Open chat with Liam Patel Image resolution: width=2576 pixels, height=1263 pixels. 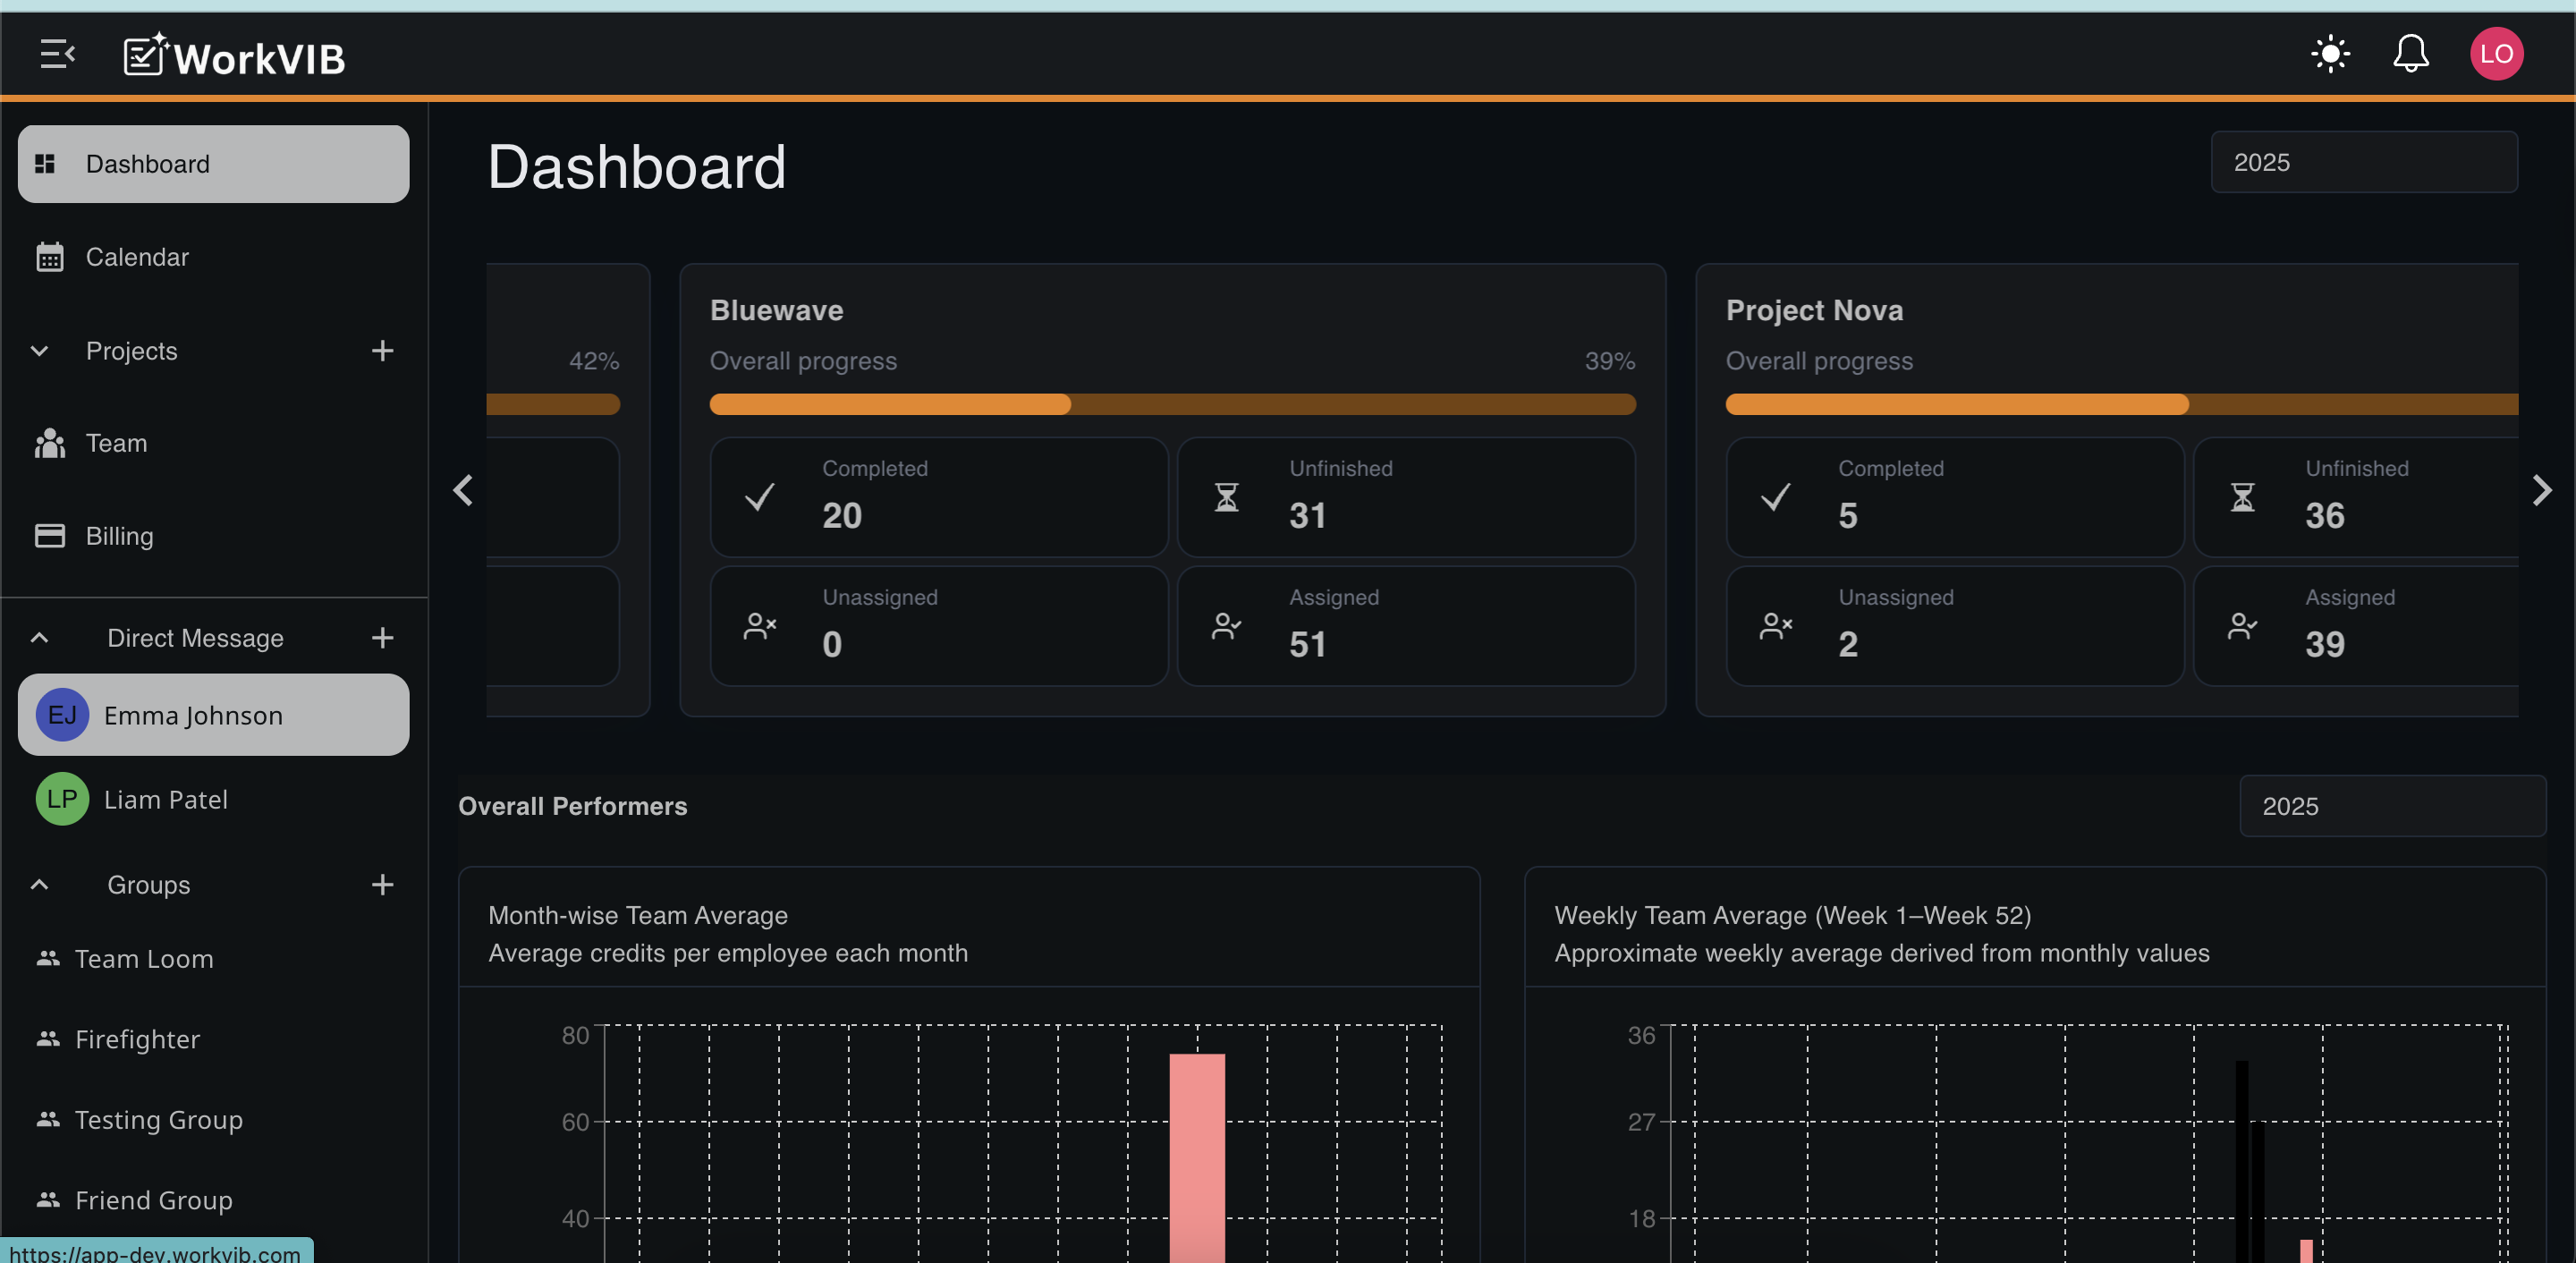click(166, 800)
